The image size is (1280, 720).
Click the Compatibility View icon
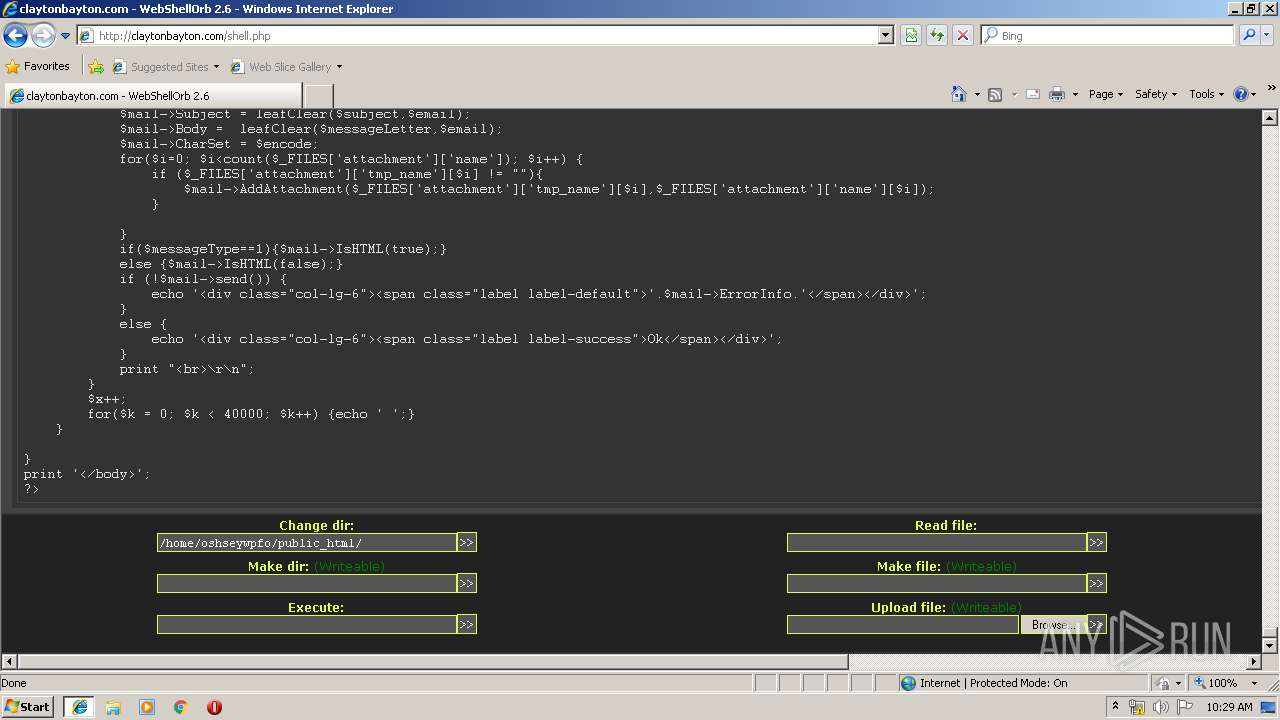(x=911, y=35)
